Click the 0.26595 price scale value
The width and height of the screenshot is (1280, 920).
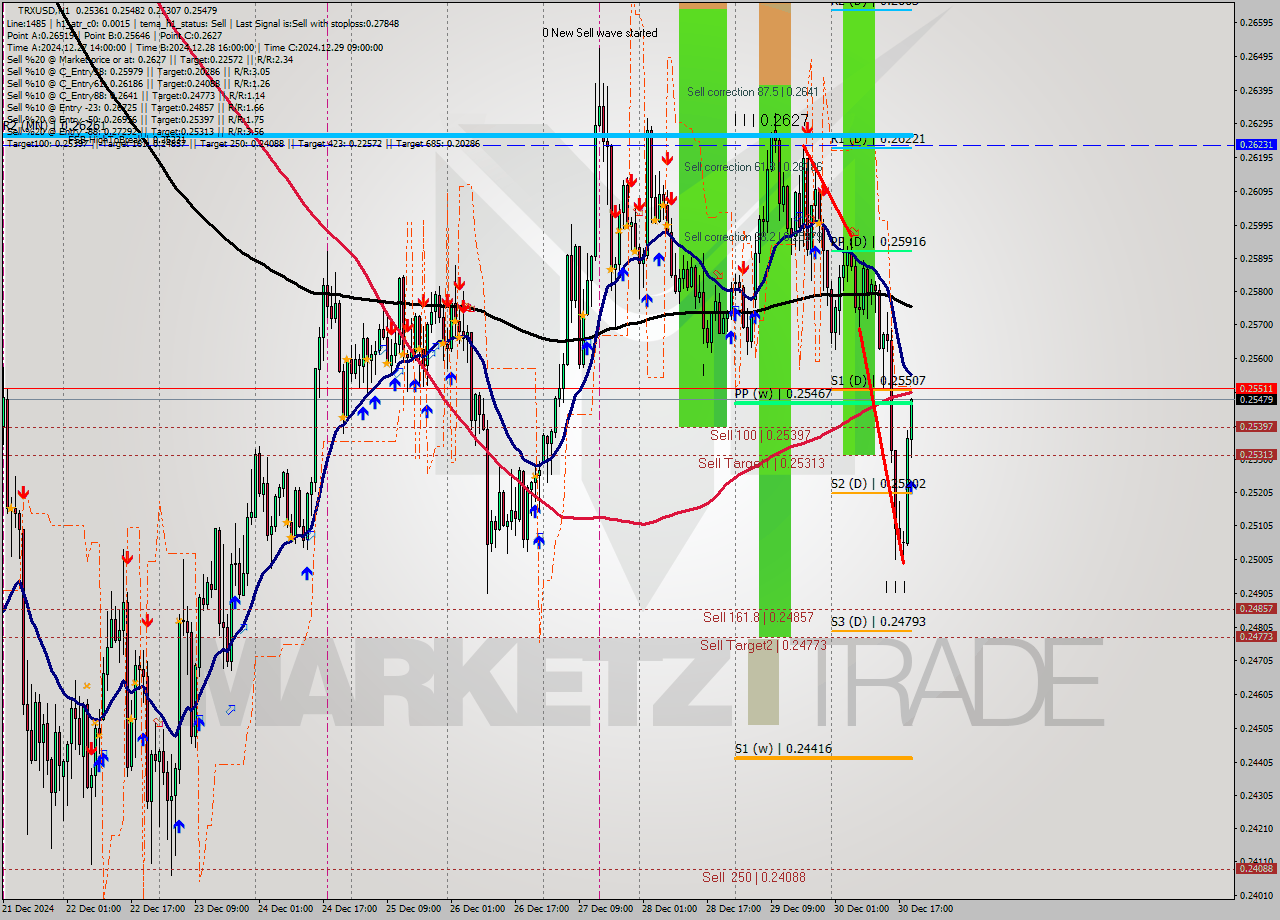[1256, 22]
